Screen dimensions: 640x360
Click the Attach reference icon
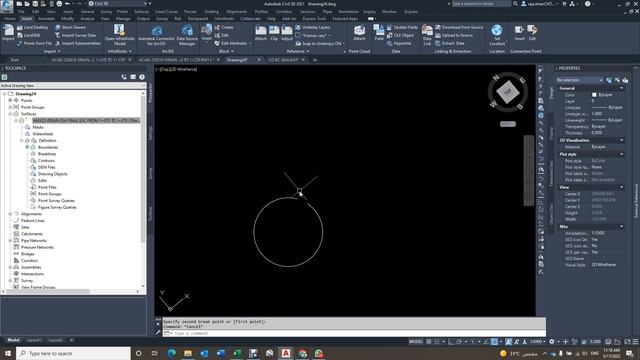[260, 33]
